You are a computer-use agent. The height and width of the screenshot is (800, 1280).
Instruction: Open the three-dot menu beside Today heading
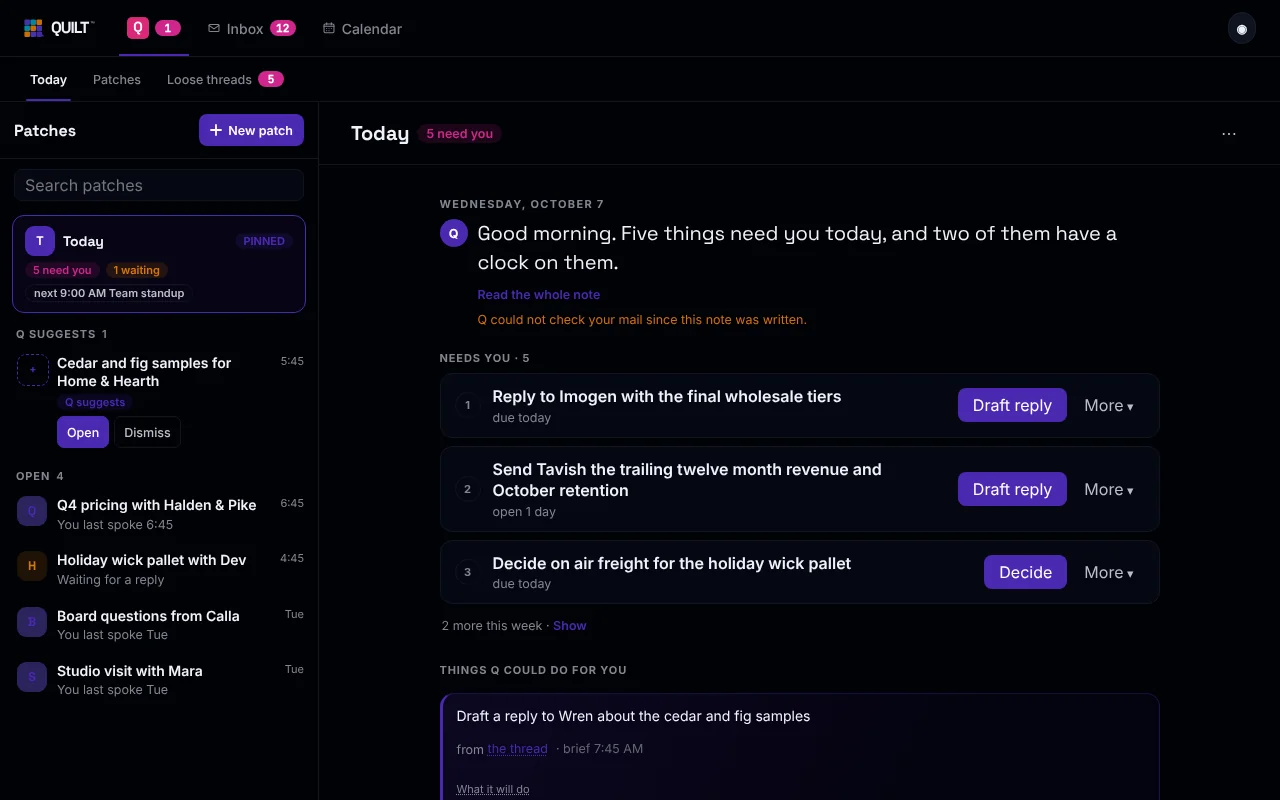1229,133
